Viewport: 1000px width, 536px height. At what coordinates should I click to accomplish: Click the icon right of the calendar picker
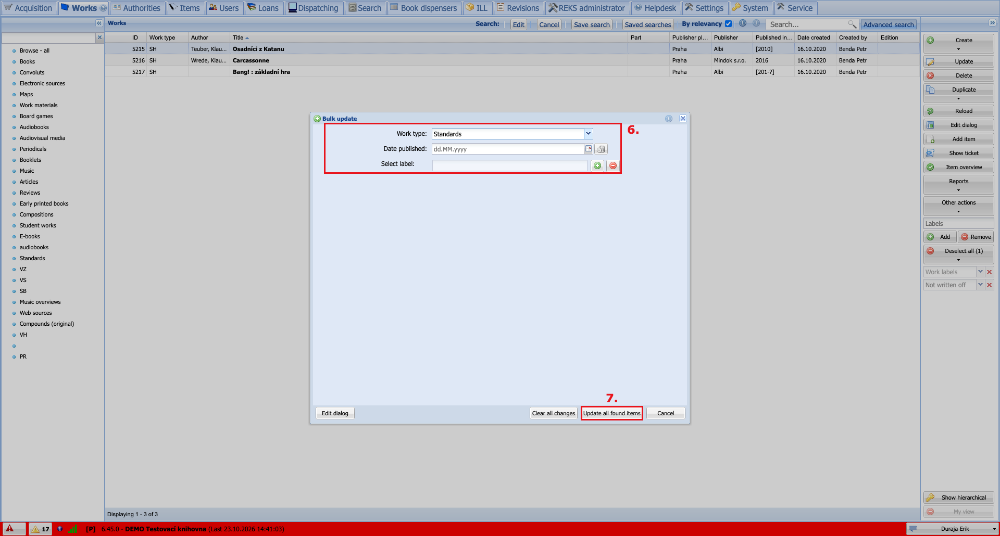(x=601, y=149)
